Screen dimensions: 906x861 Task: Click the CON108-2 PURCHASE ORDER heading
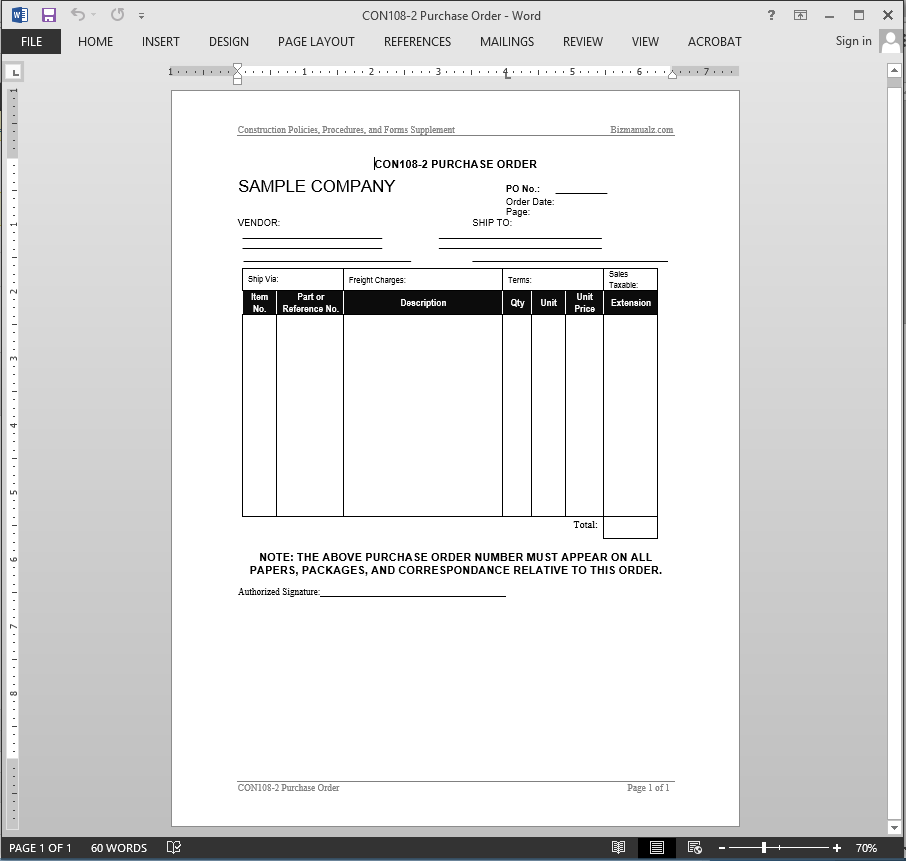click(456, 164)
